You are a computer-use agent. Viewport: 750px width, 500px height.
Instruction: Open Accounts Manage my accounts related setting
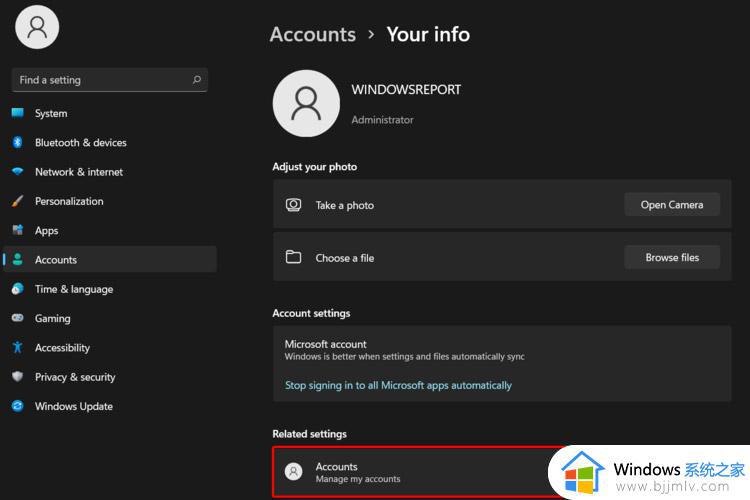pos(416,472)
